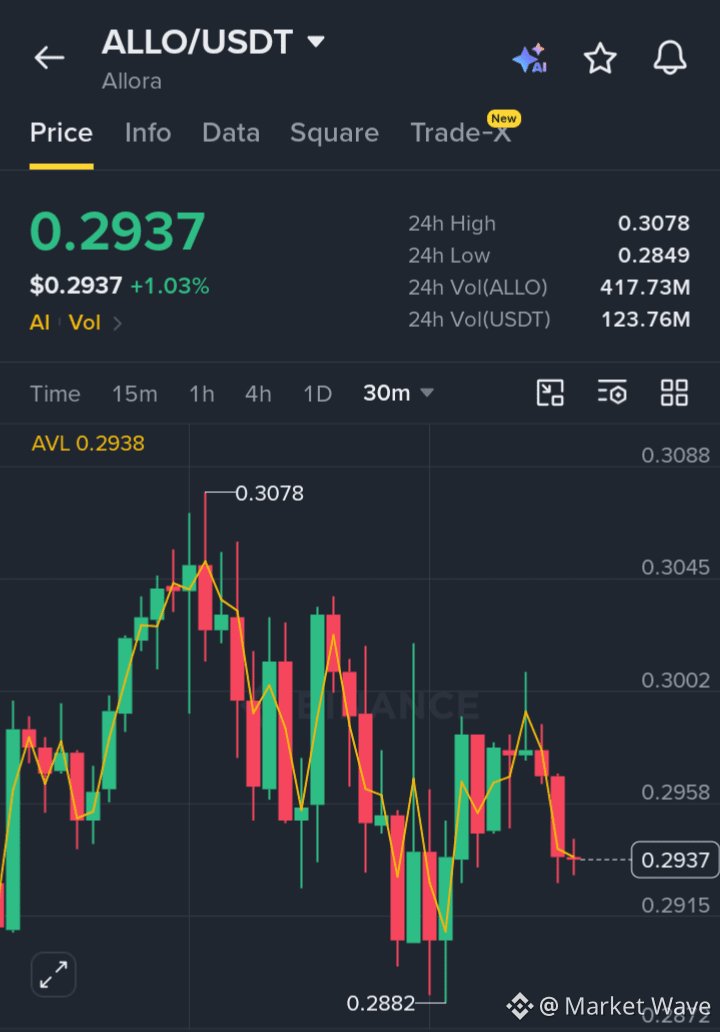
Task: Add ALLO/USDT to favorites via star
Action: click(x=600, y=58)
